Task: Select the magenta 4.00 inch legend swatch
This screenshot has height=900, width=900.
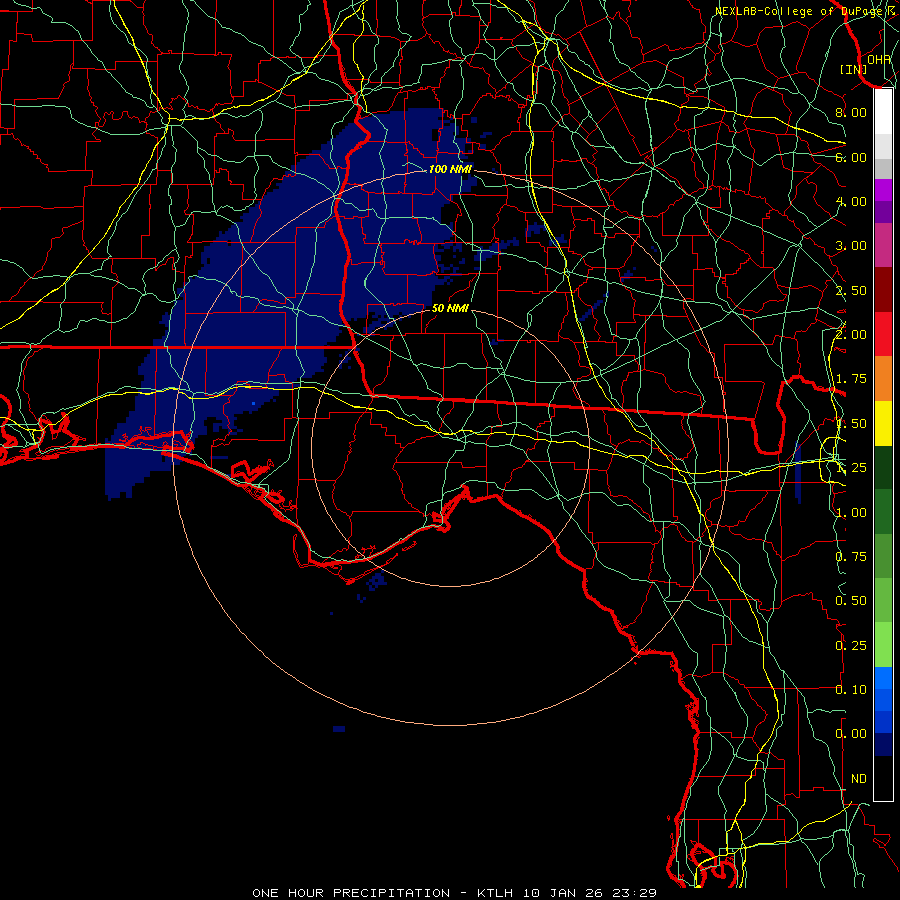Action: pos(883,190)
